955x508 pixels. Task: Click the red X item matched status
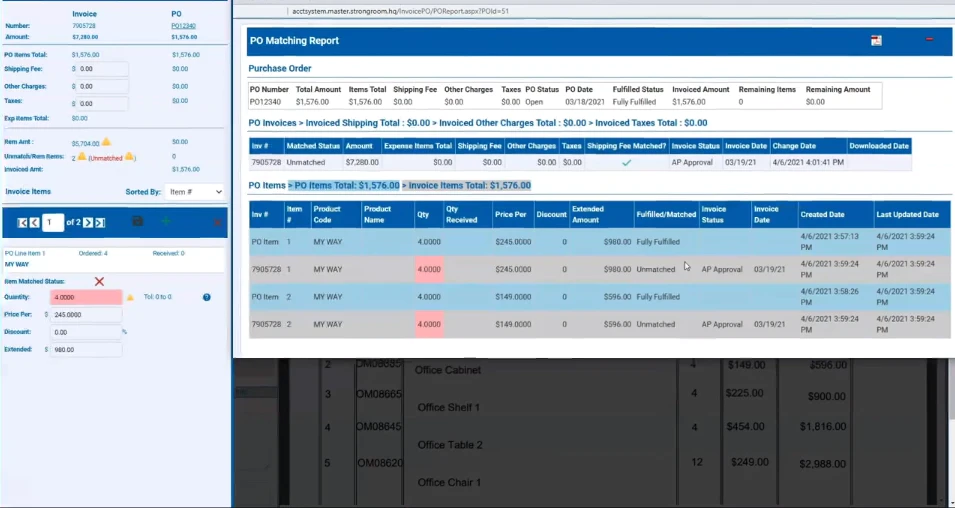pyautogui.click(x=99, y=281)
